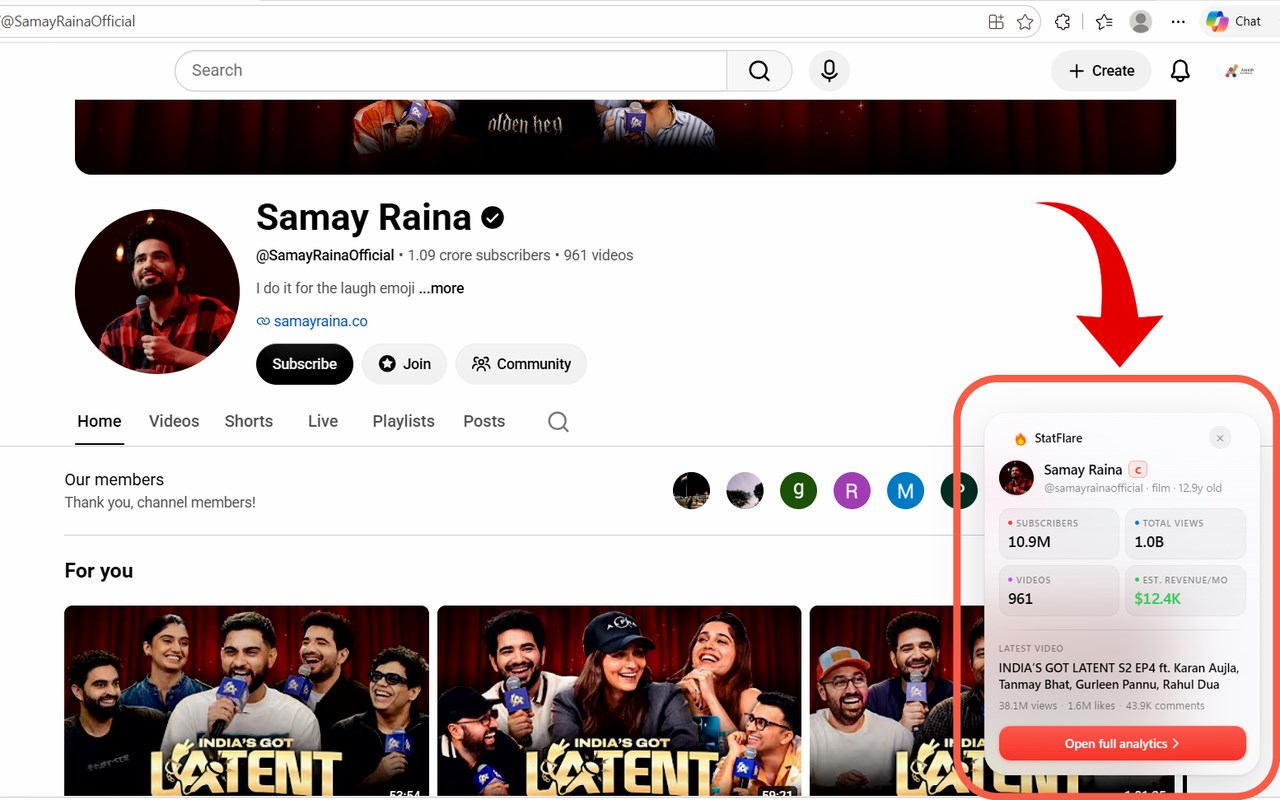Click the "1.6M likes" text in StatFlare

tap(1091, 706)
